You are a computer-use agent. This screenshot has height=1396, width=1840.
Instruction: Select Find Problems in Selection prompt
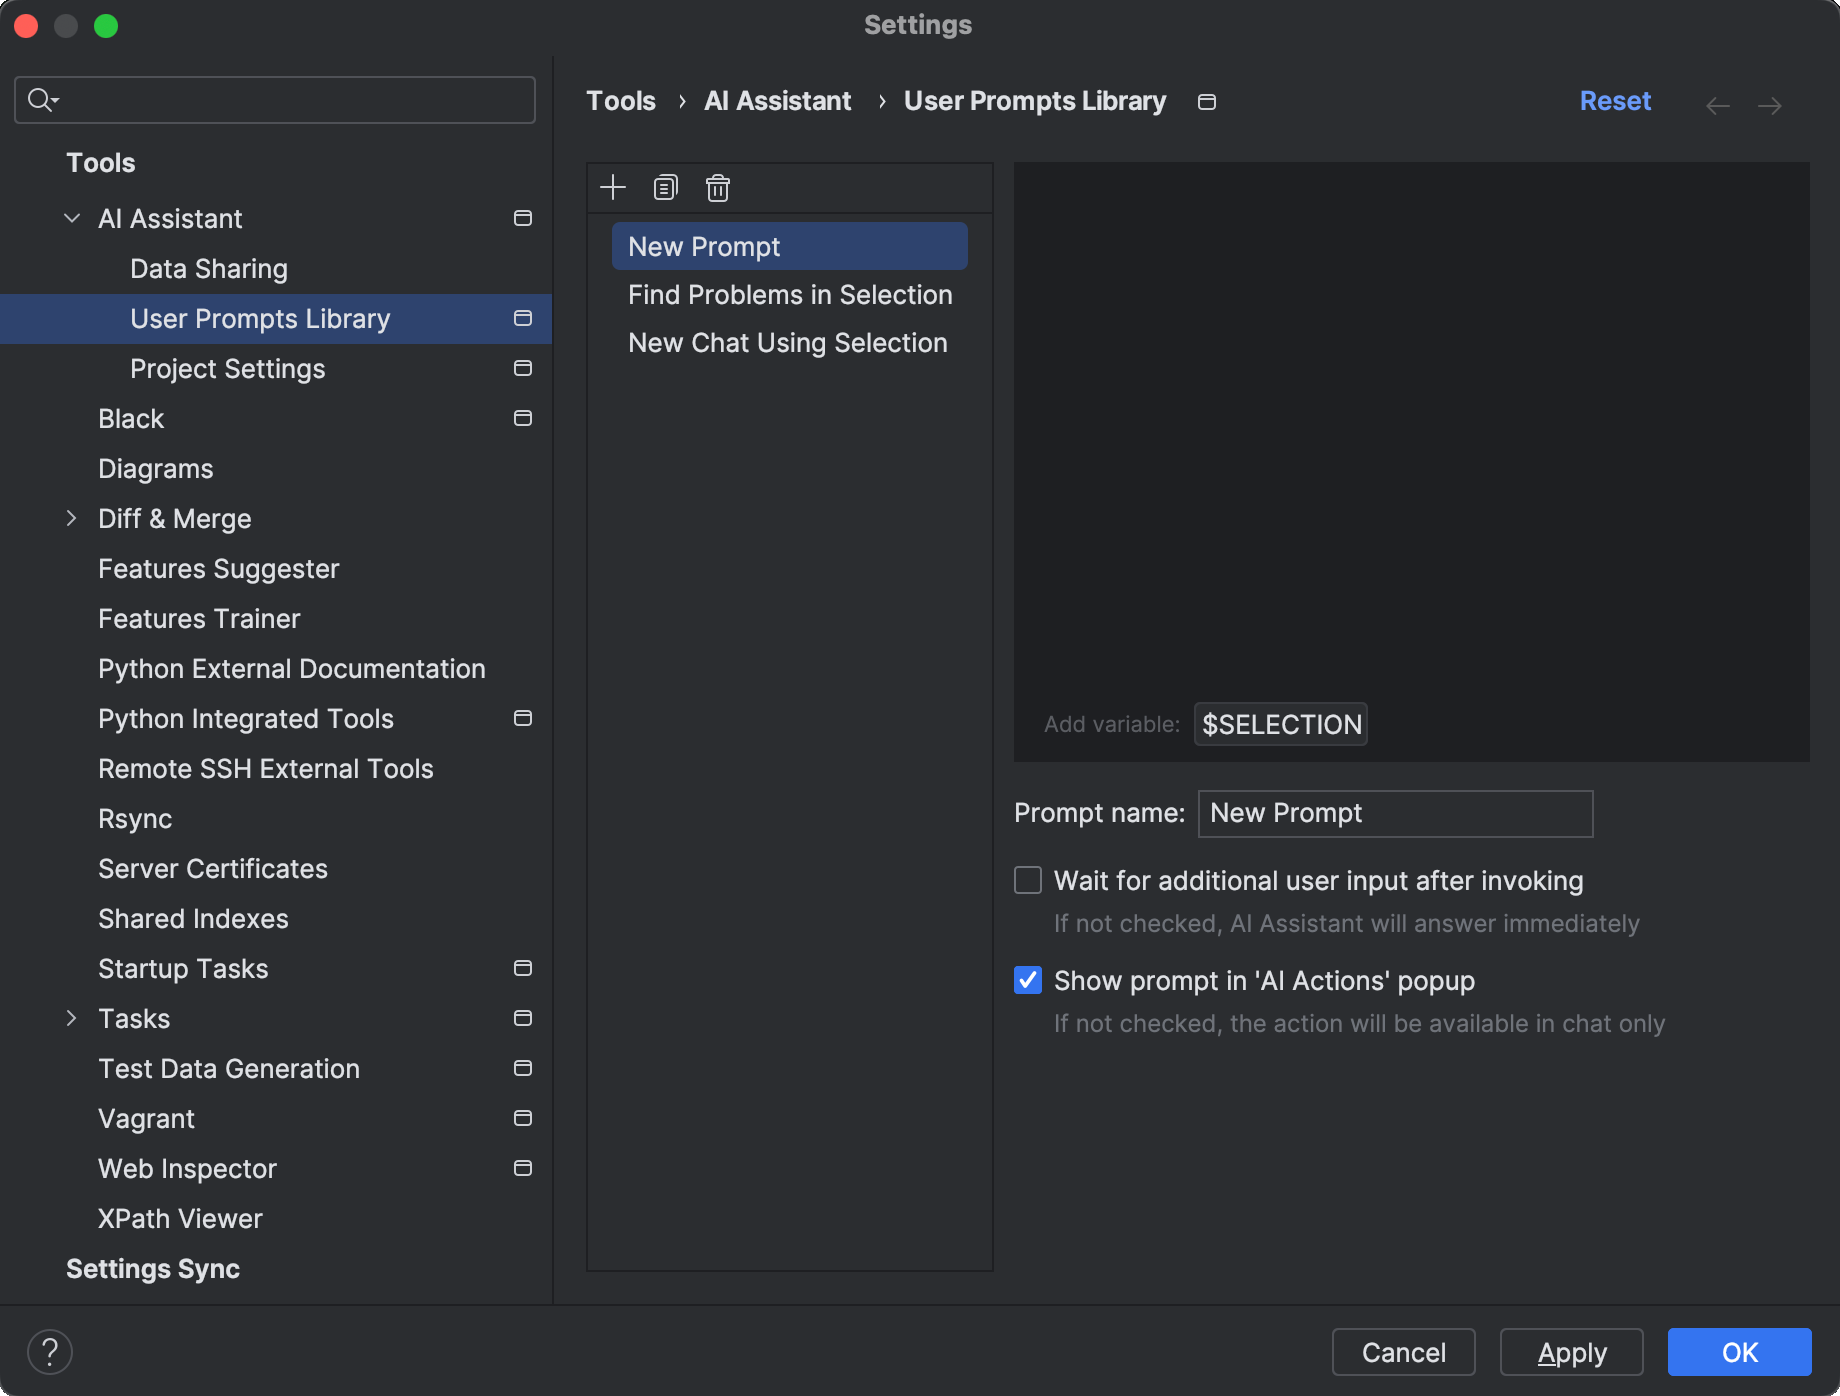(x=790, y=294)
